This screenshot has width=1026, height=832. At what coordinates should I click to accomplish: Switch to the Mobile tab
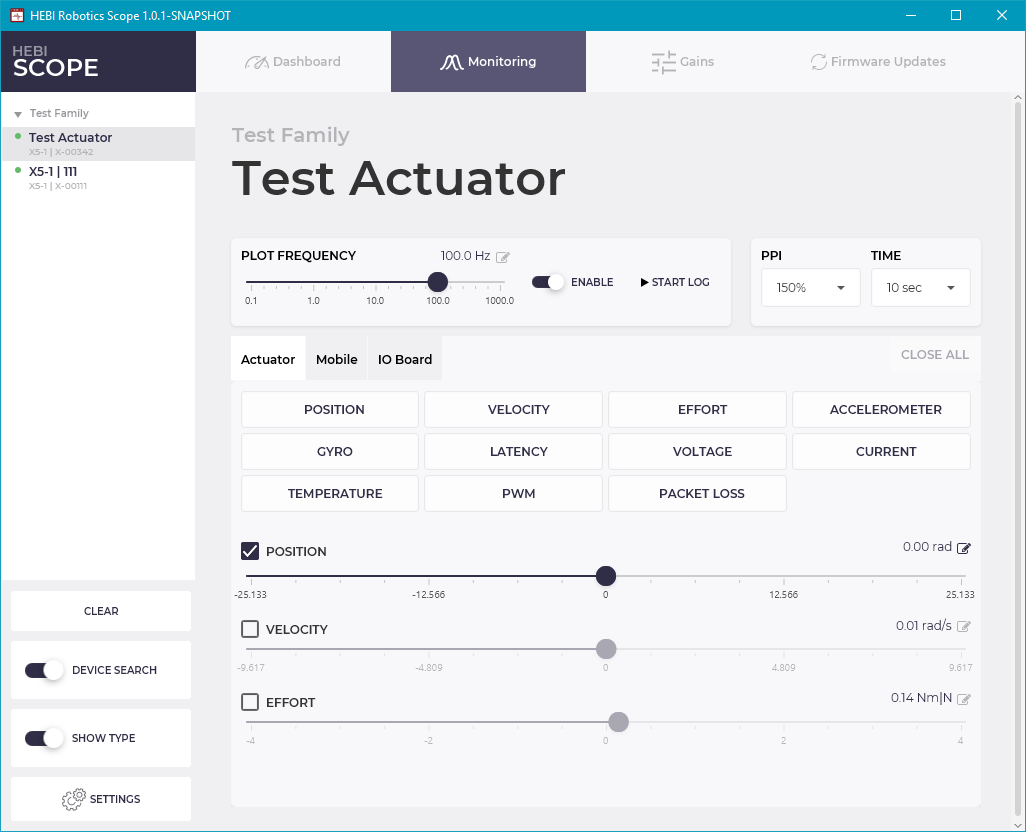(336, 358)
